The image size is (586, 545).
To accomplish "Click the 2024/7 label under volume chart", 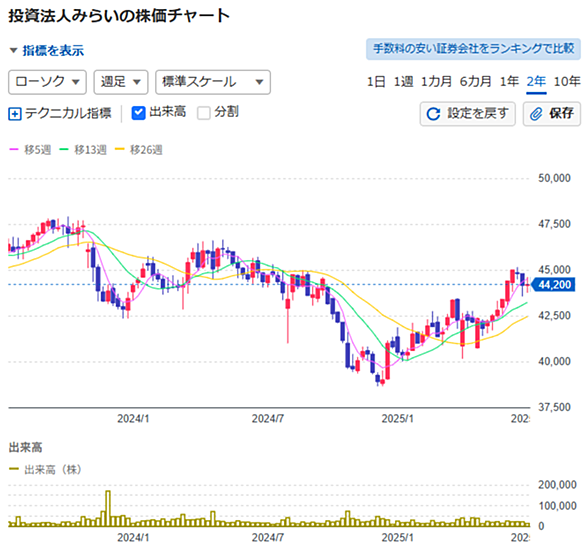I will coord(268,538).
